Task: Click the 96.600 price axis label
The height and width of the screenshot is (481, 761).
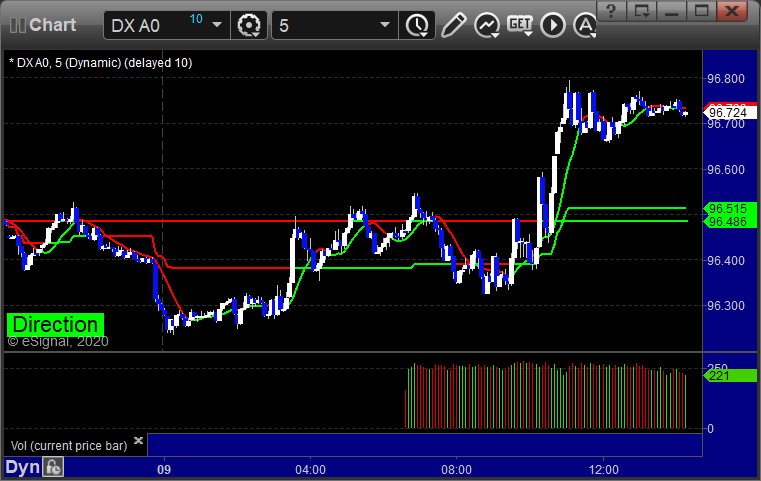Action: click(726, 169)
